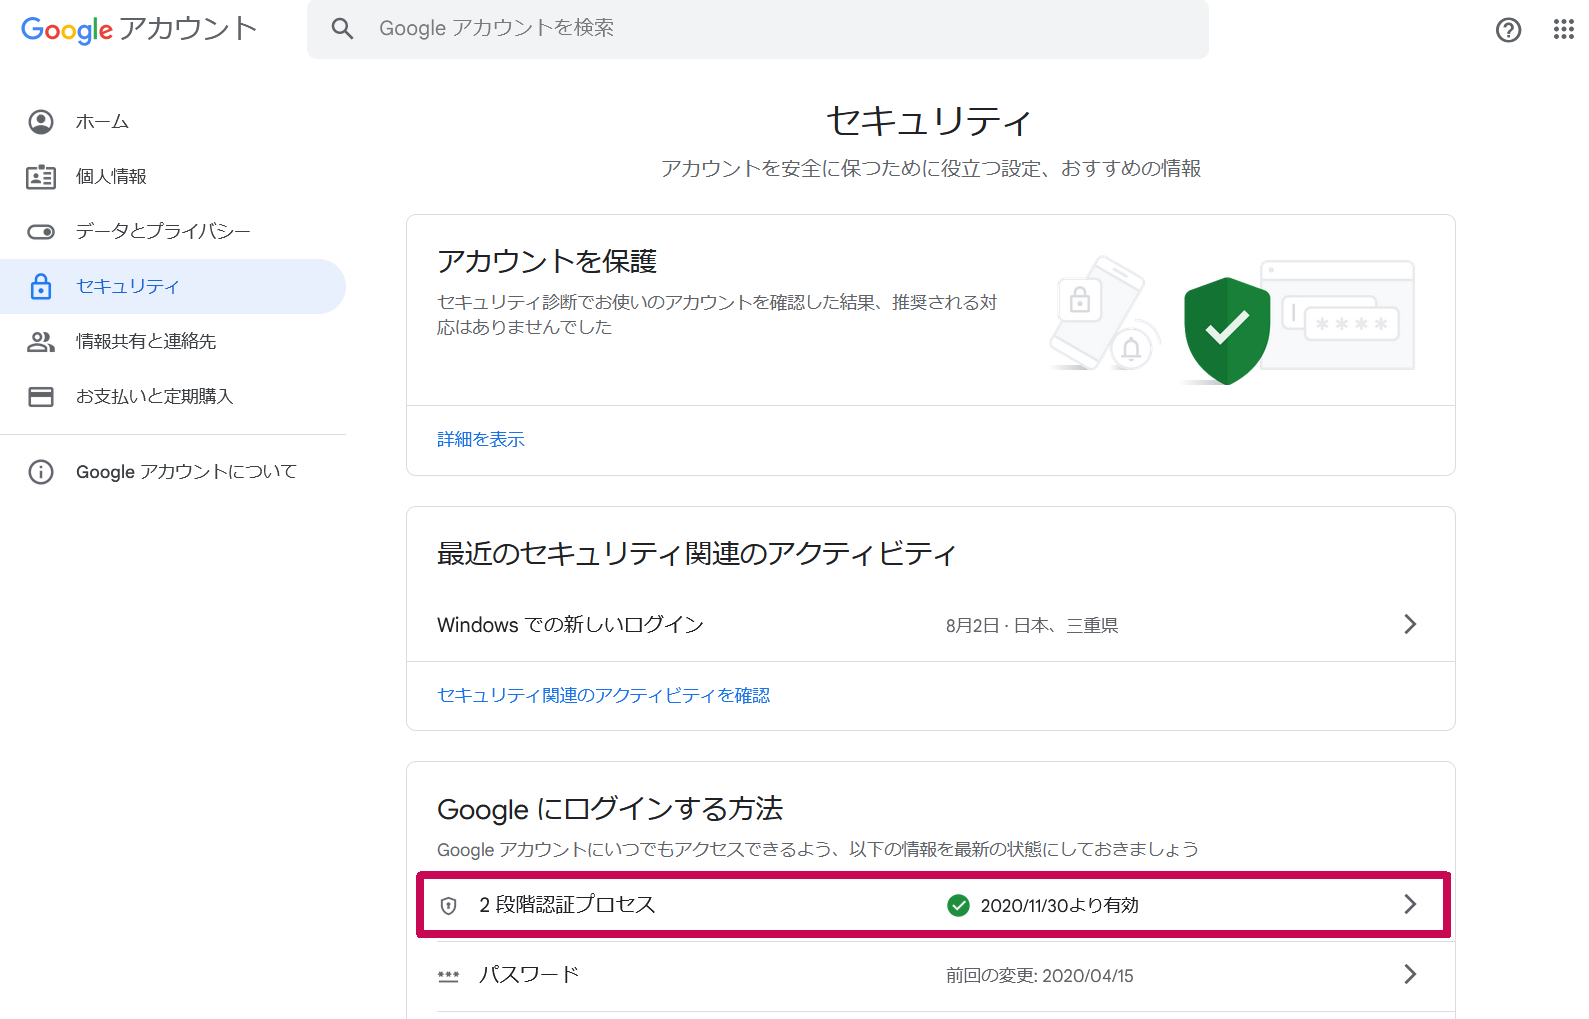
Task: Click the 2 段階認証プロセス shield icon
Action: (x=448, y=905)
